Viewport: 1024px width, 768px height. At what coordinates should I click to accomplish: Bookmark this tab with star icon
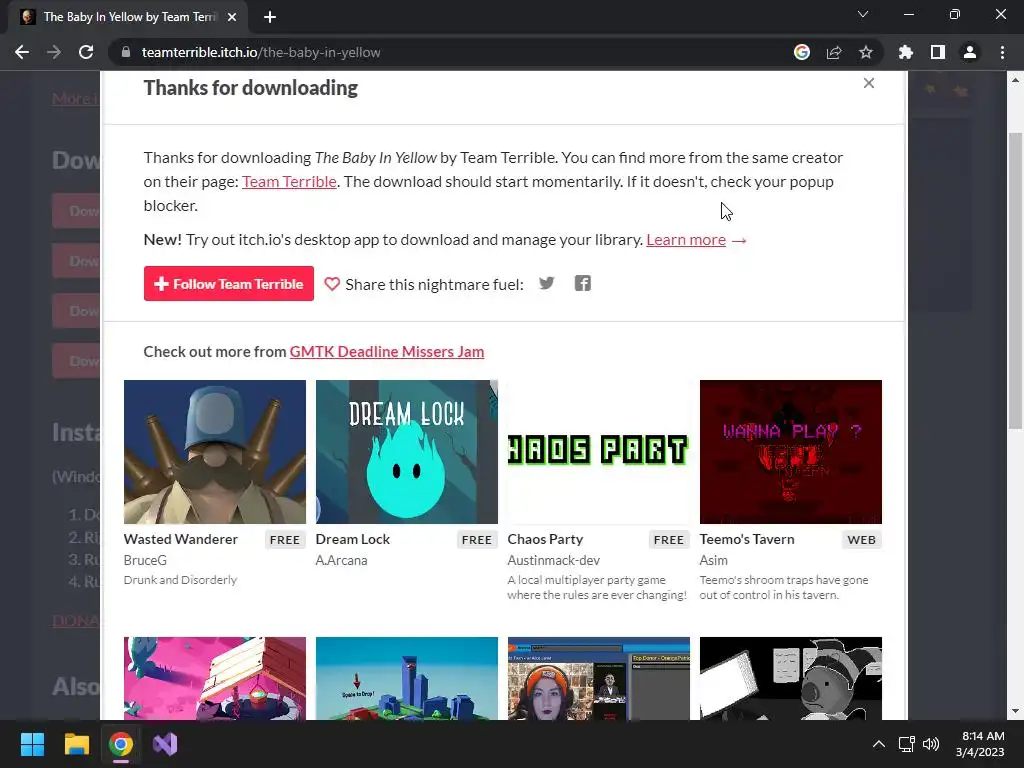pyautogui.click(x=866, y=52)
